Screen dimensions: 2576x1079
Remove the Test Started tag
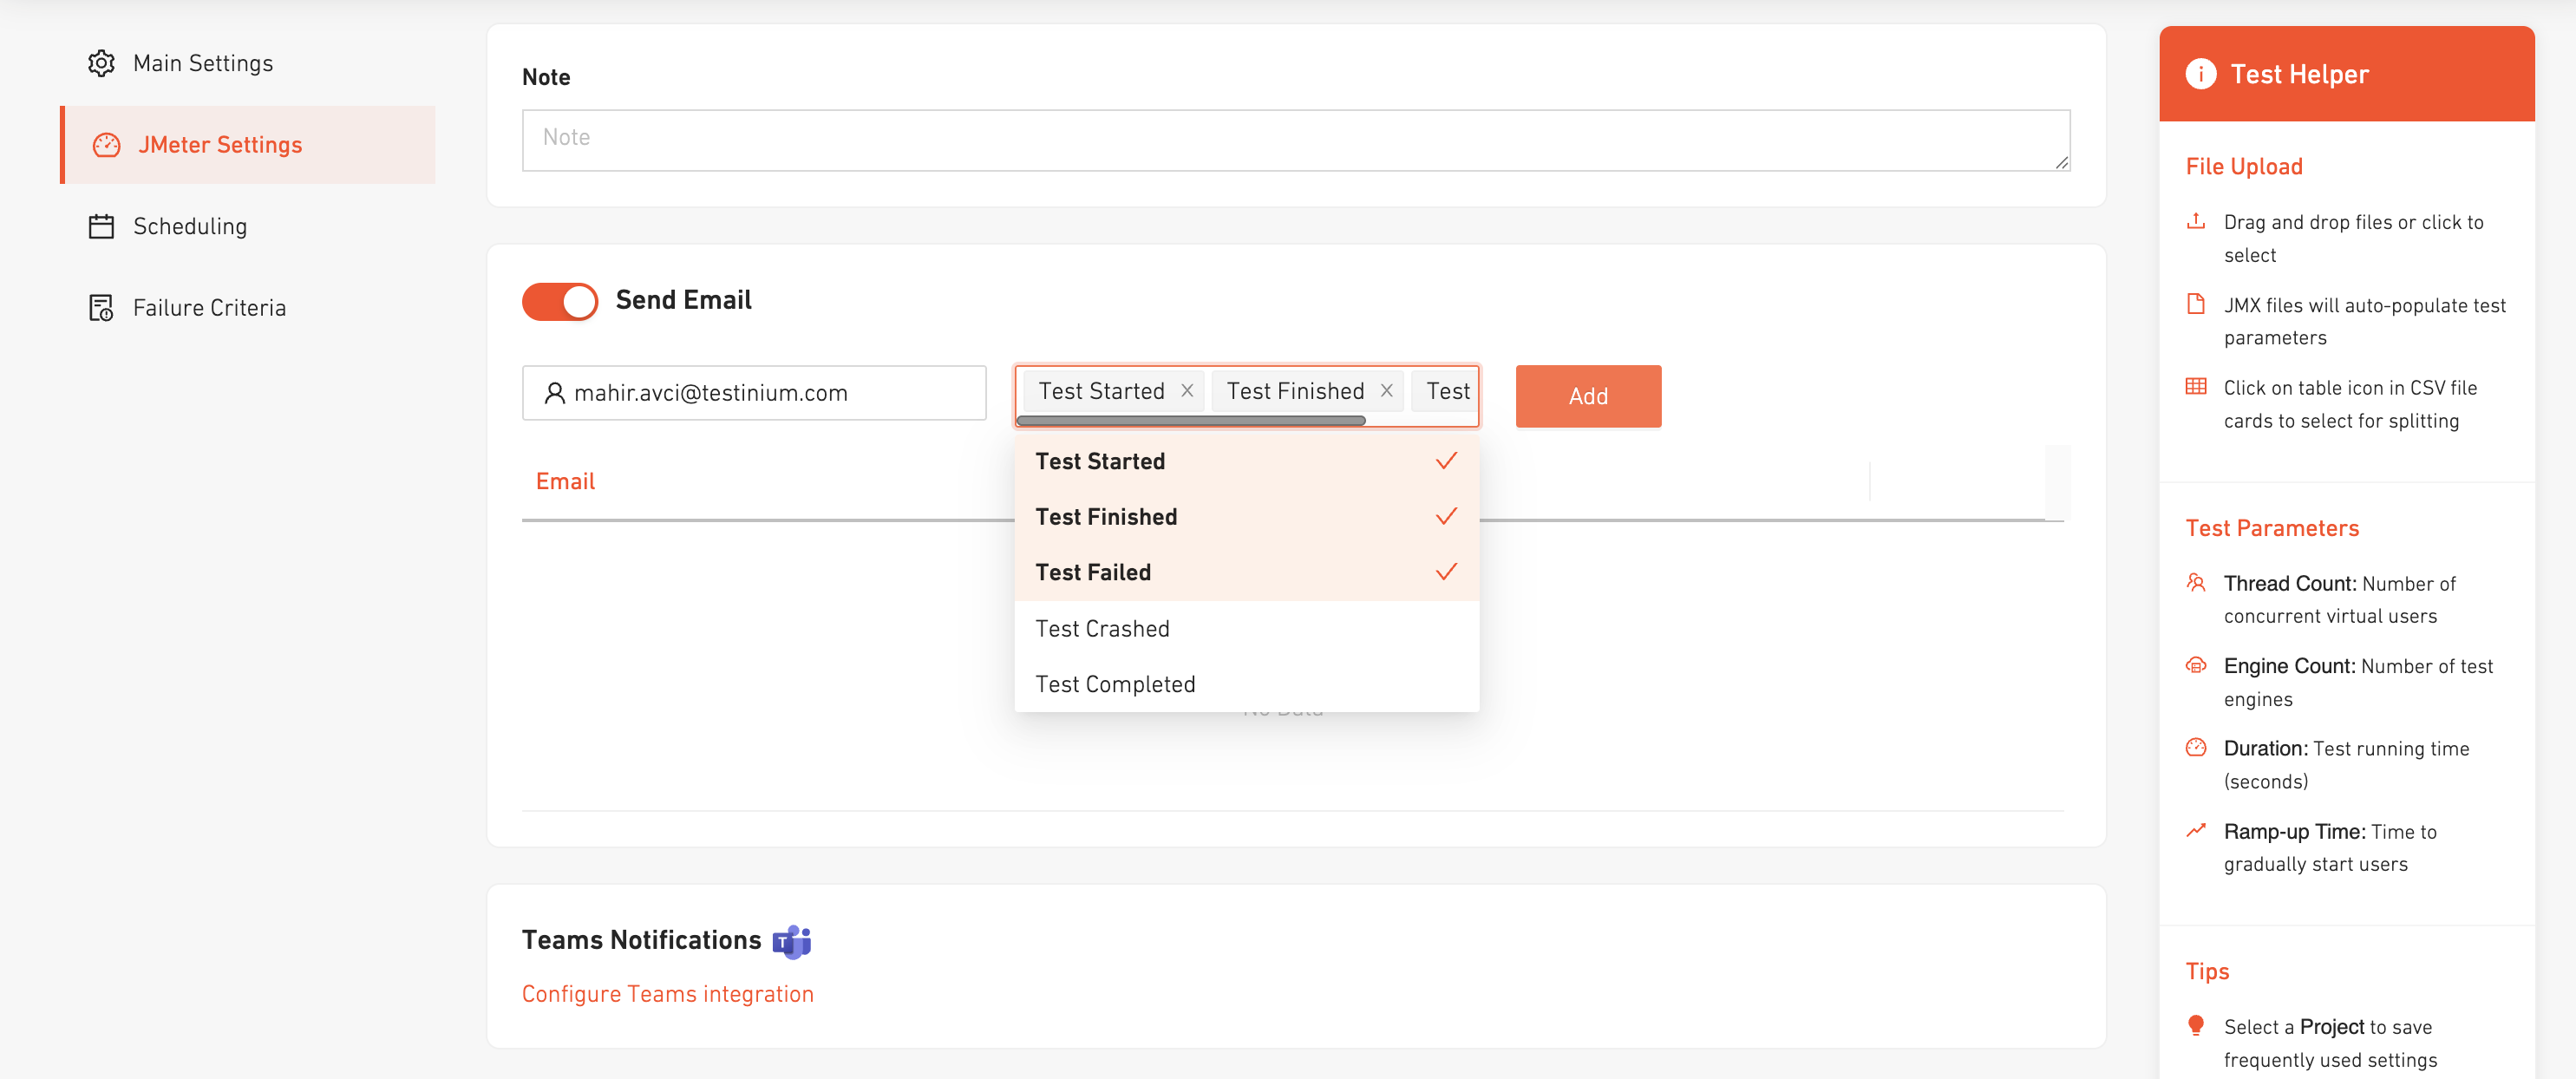tap(1187, 391)
